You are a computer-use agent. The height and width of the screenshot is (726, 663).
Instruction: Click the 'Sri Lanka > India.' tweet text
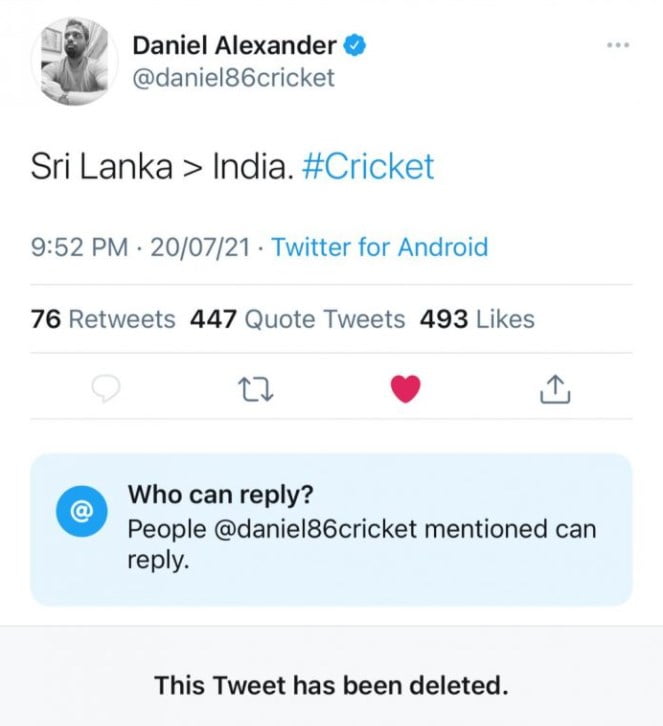click(x=161, y=166)
